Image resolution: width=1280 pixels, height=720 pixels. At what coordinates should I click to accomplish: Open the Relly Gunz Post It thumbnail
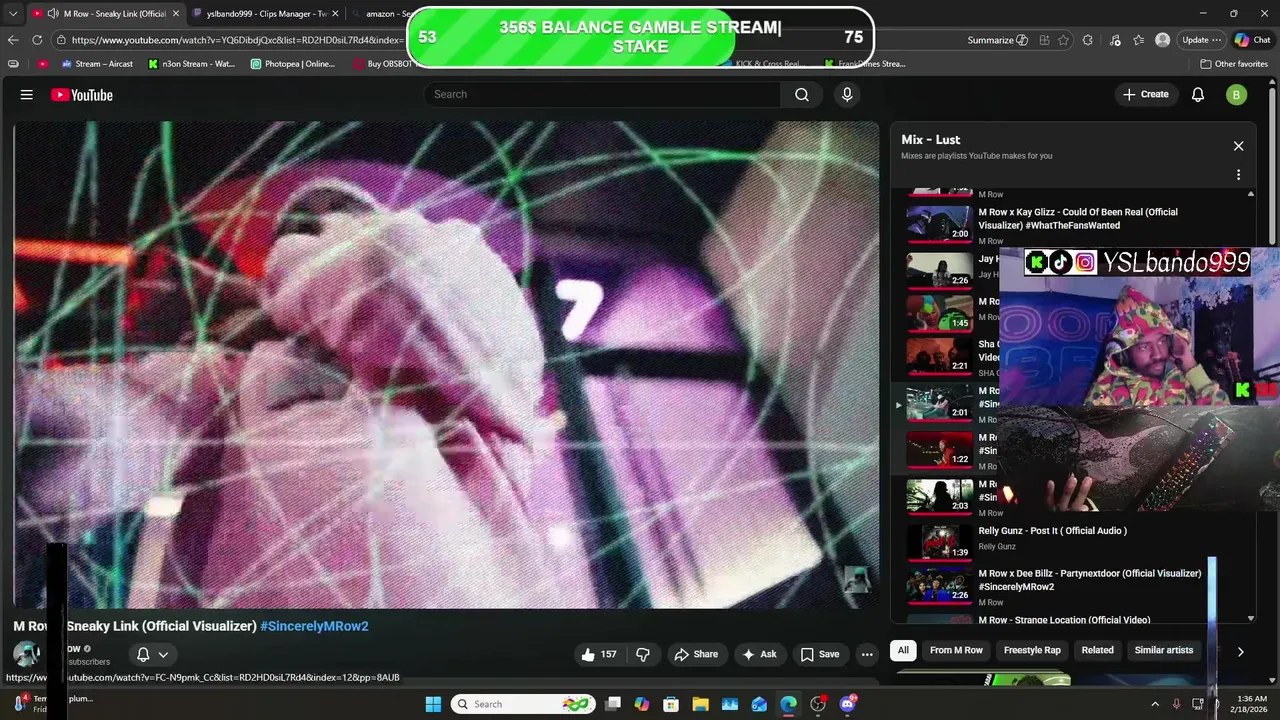point(939,542)
